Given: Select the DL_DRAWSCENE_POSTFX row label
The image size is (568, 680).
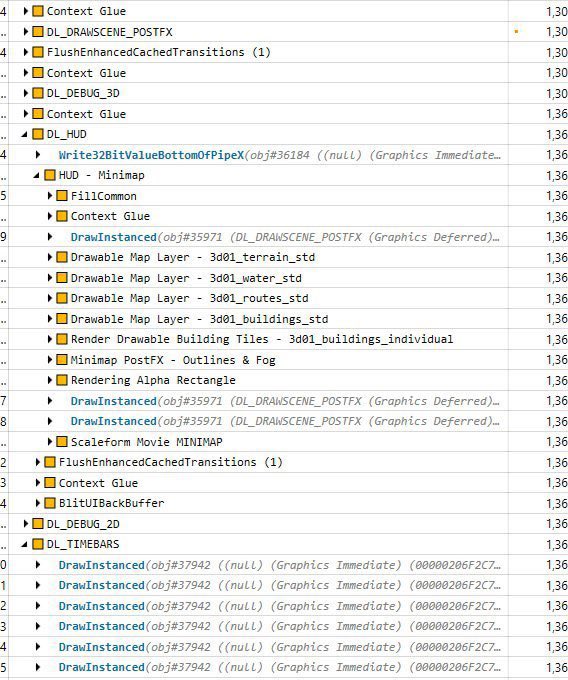Looking at the screenshot, I should point(109,32).
